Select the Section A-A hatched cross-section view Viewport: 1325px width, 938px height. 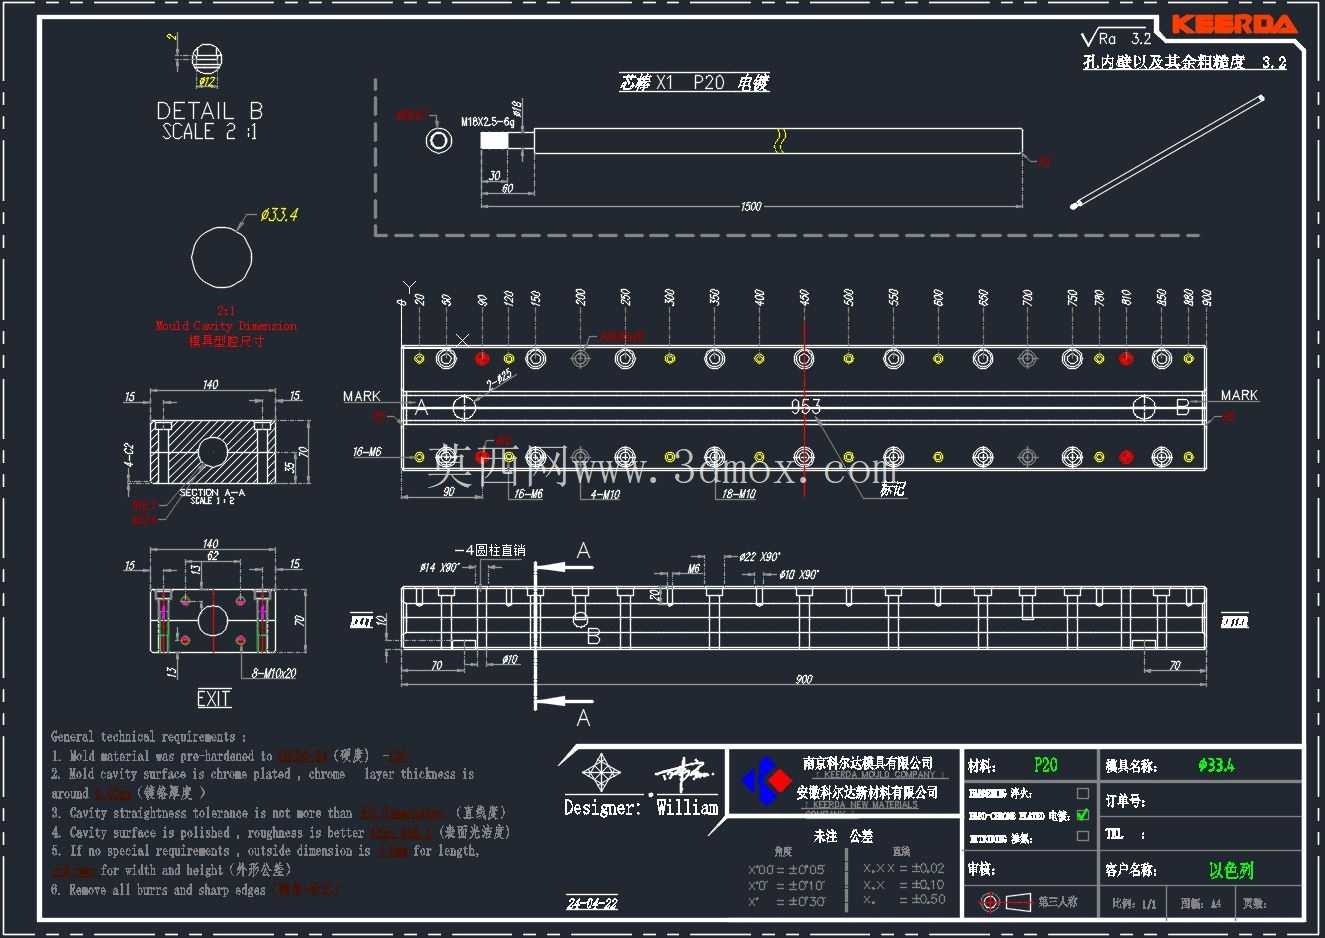(211, 452)
